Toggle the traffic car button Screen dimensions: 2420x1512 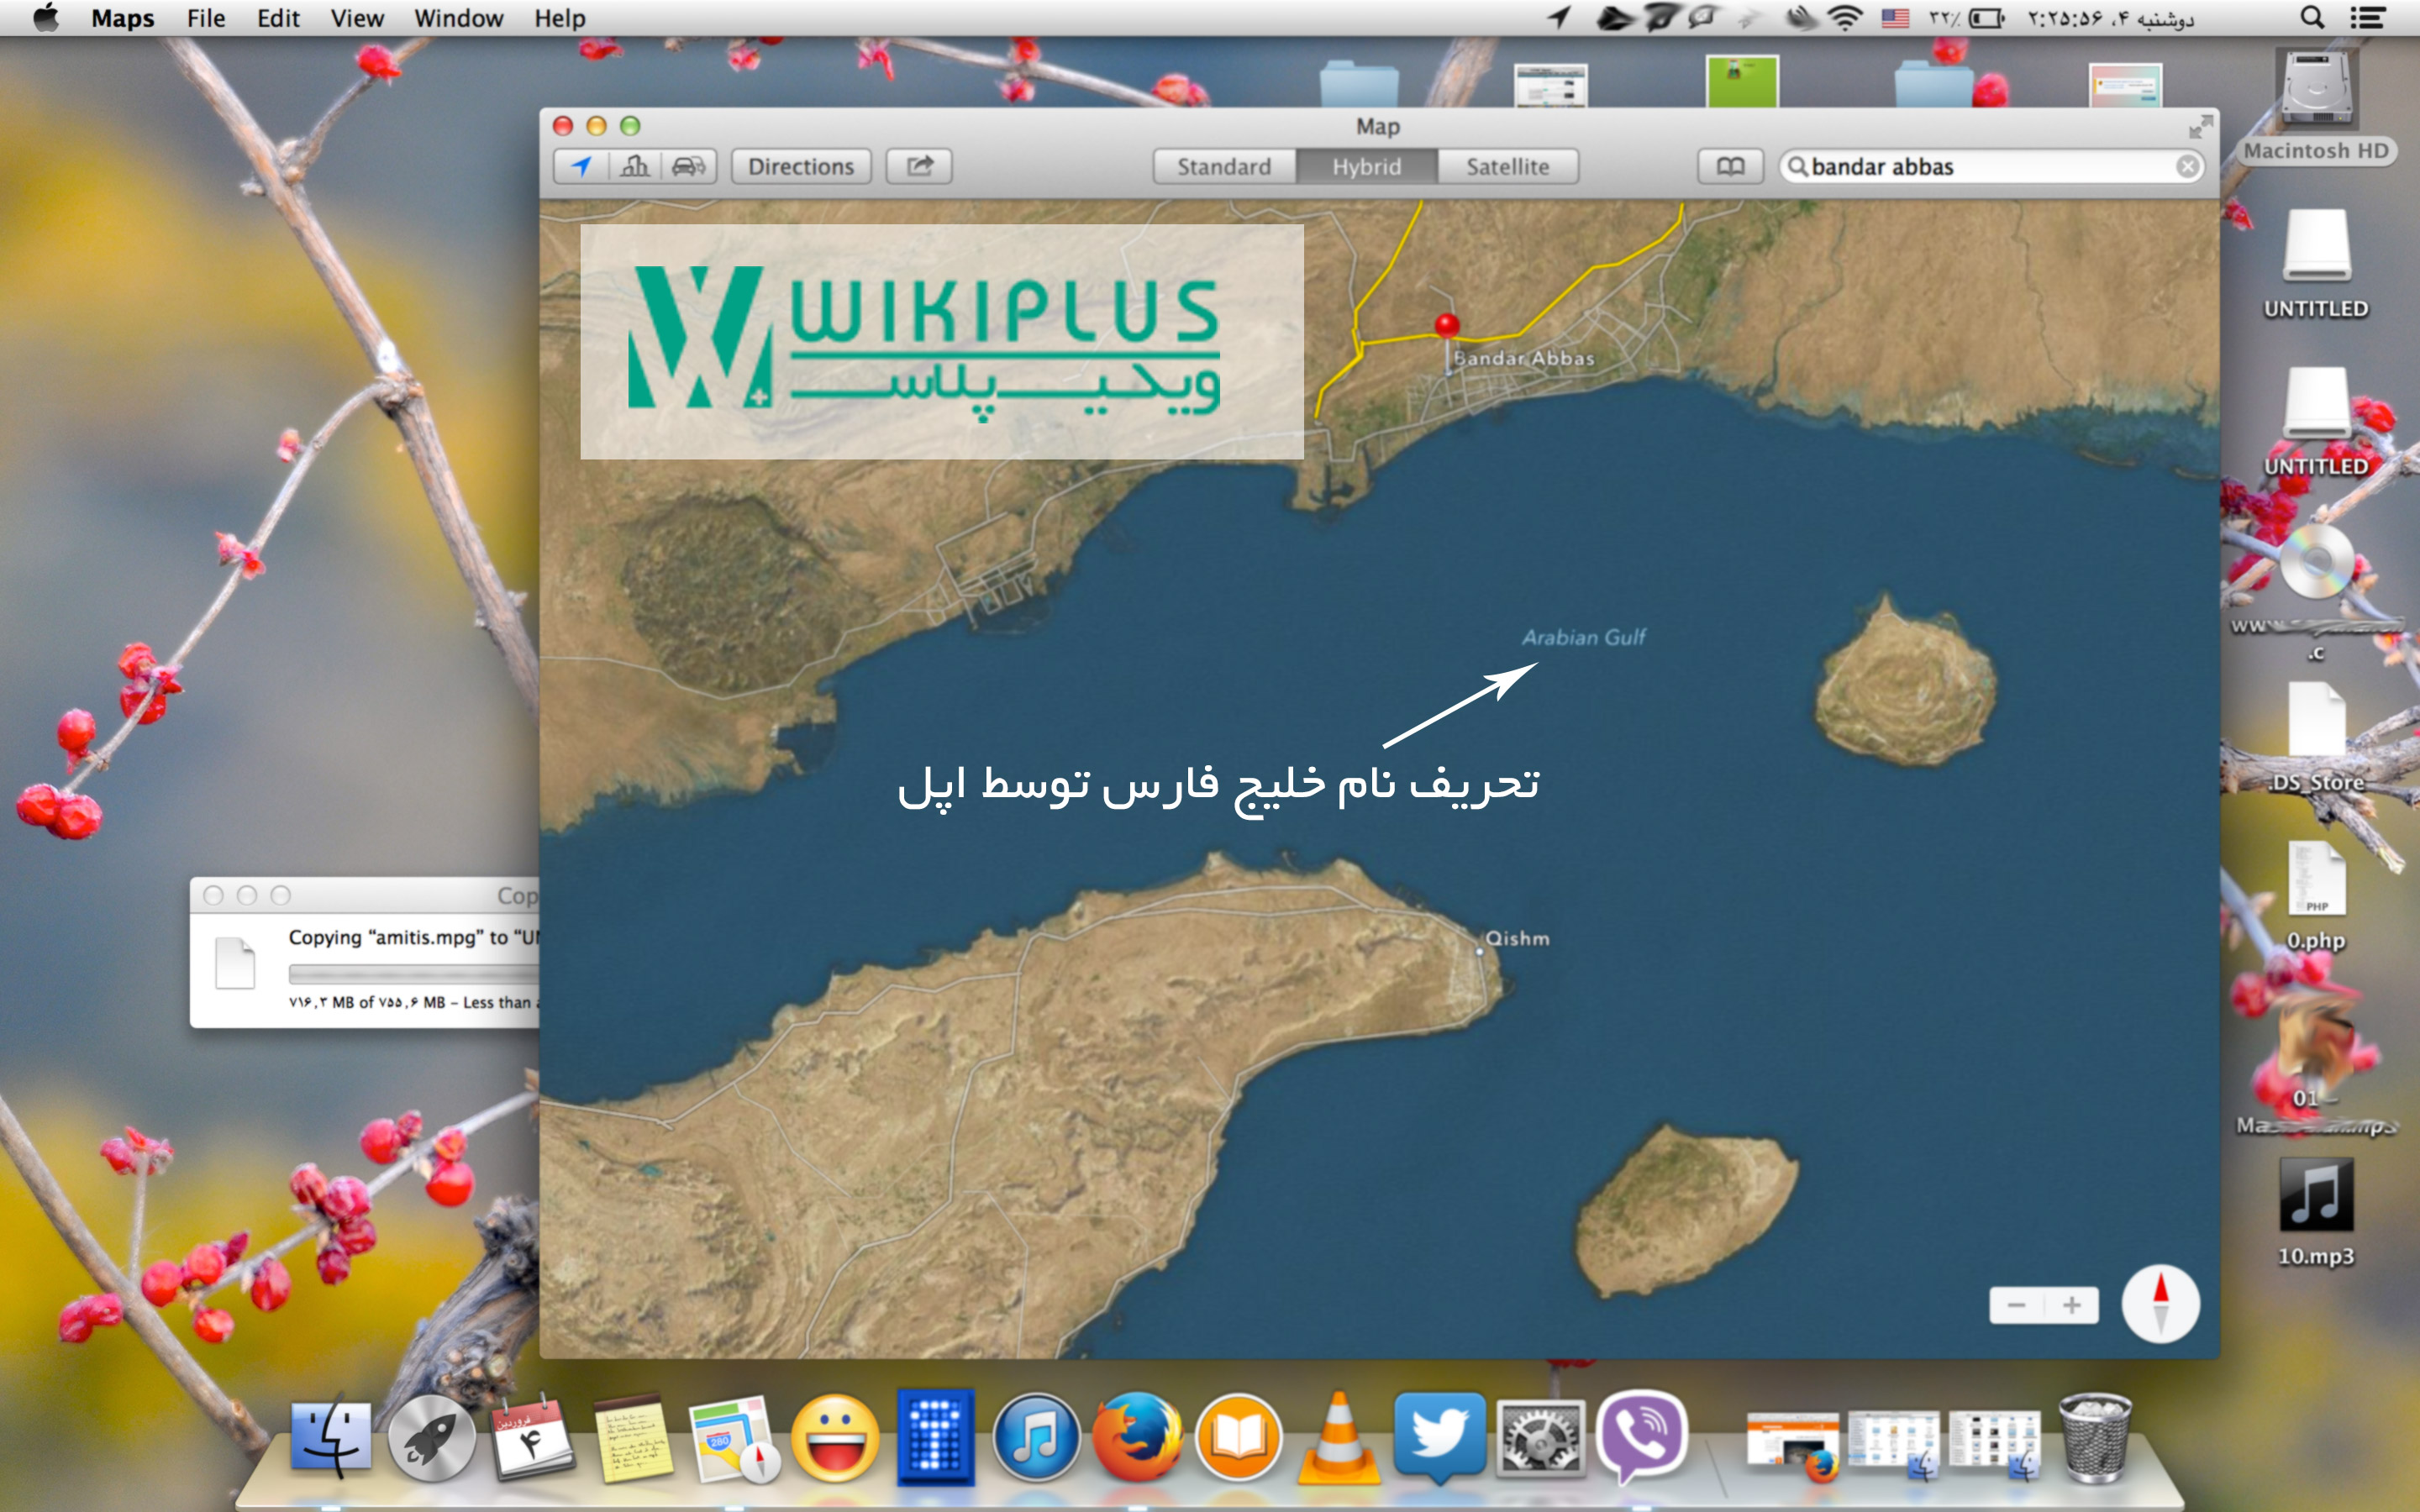pos(688,166)
